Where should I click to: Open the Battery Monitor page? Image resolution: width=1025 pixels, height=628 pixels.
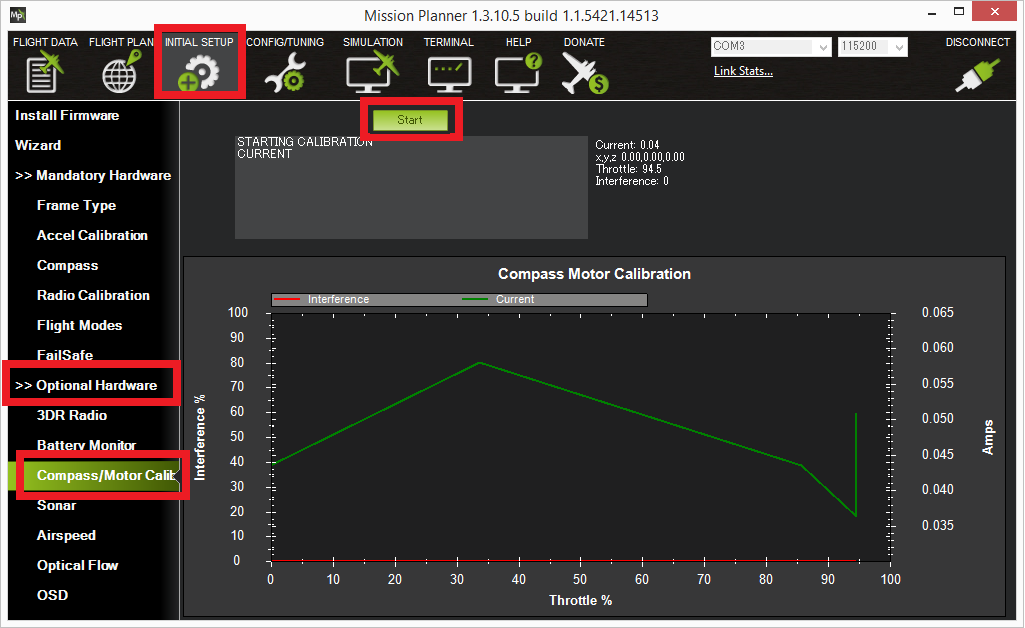[86, 445]
